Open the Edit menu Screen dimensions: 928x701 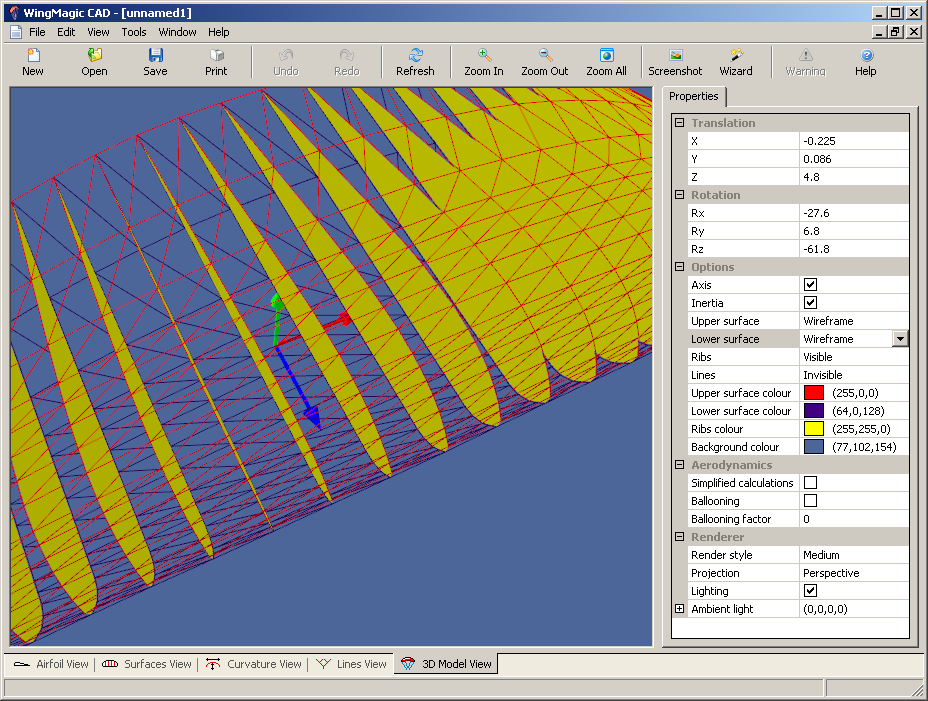coord(66,32)
